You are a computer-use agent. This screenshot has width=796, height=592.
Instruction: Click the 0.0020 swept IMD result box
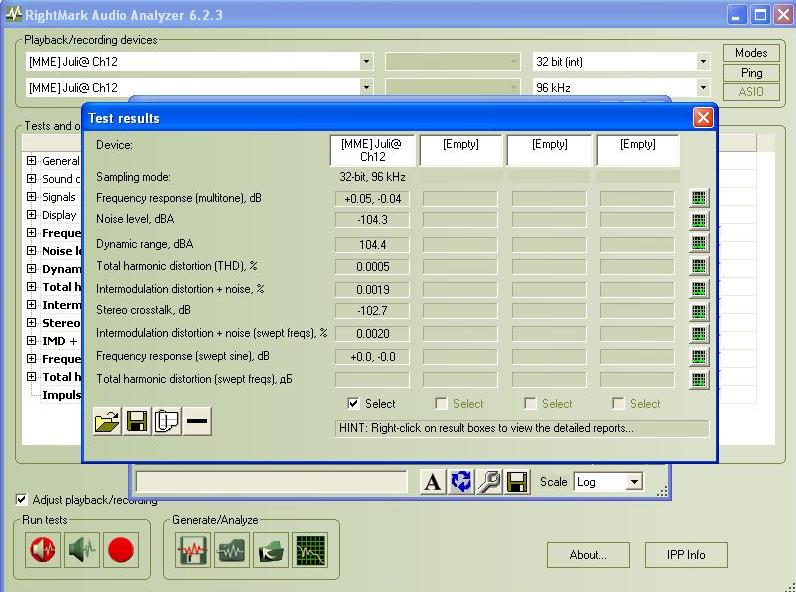pos(372,334)
